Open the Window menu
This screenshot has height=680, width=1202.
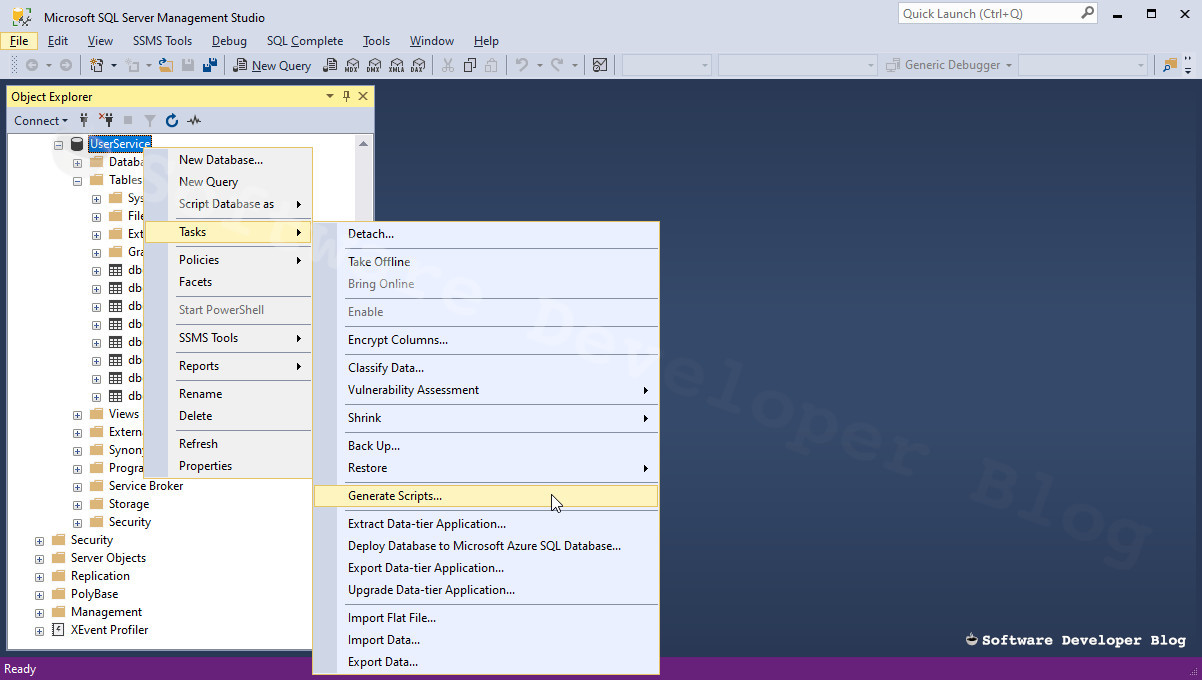tap(432, 41)
